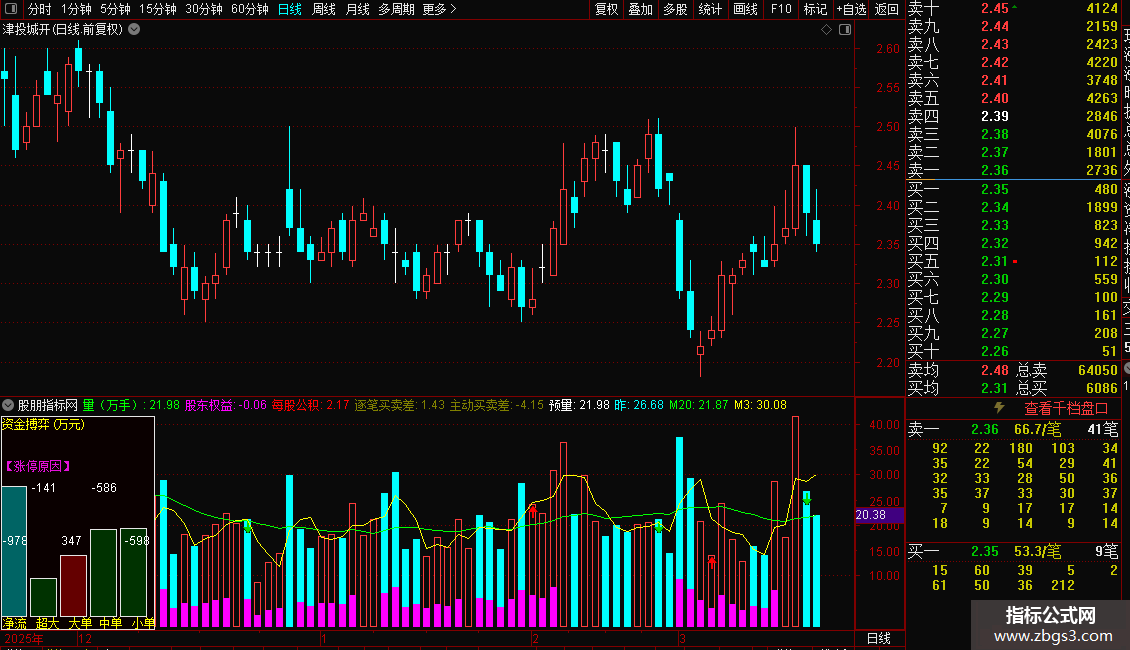1130x650 pixels.
Task: Click the 卖一 price 2.36 order row
Action: [1013, 170]
